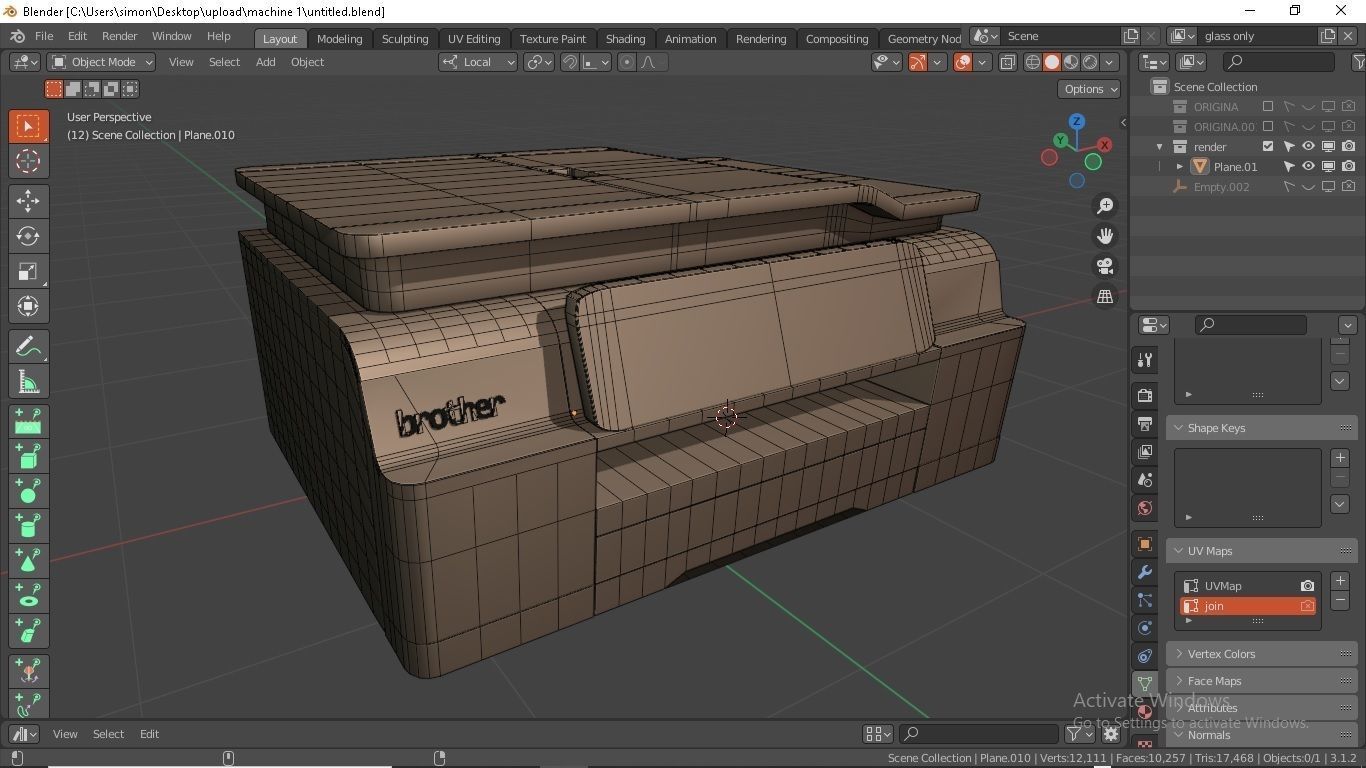Viewport: 1366px width, 768px height.
Task: Click the orange viewport shading color swatch
Action: pyautogui.click(x=1052, y=62)
